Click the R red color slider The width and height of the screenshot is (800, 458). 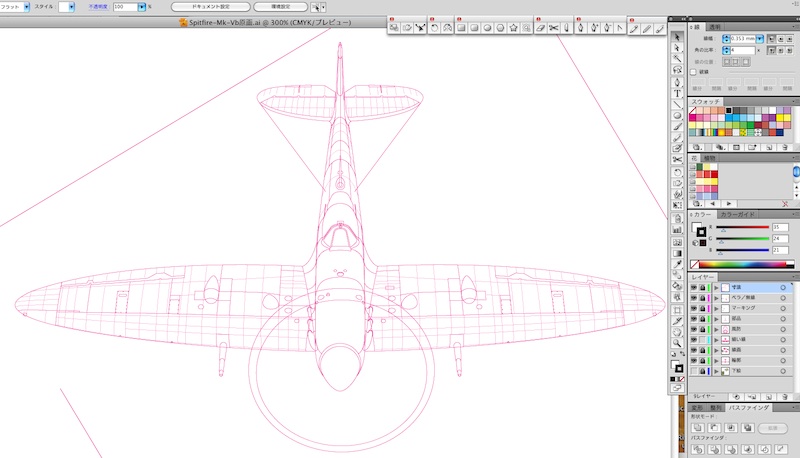point(743,227)
